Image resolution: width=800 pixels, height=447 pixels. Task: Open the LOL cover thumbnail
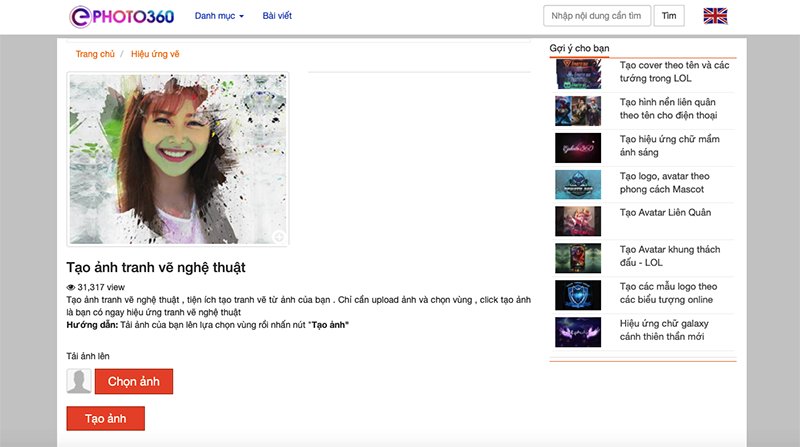pos(578,74)
